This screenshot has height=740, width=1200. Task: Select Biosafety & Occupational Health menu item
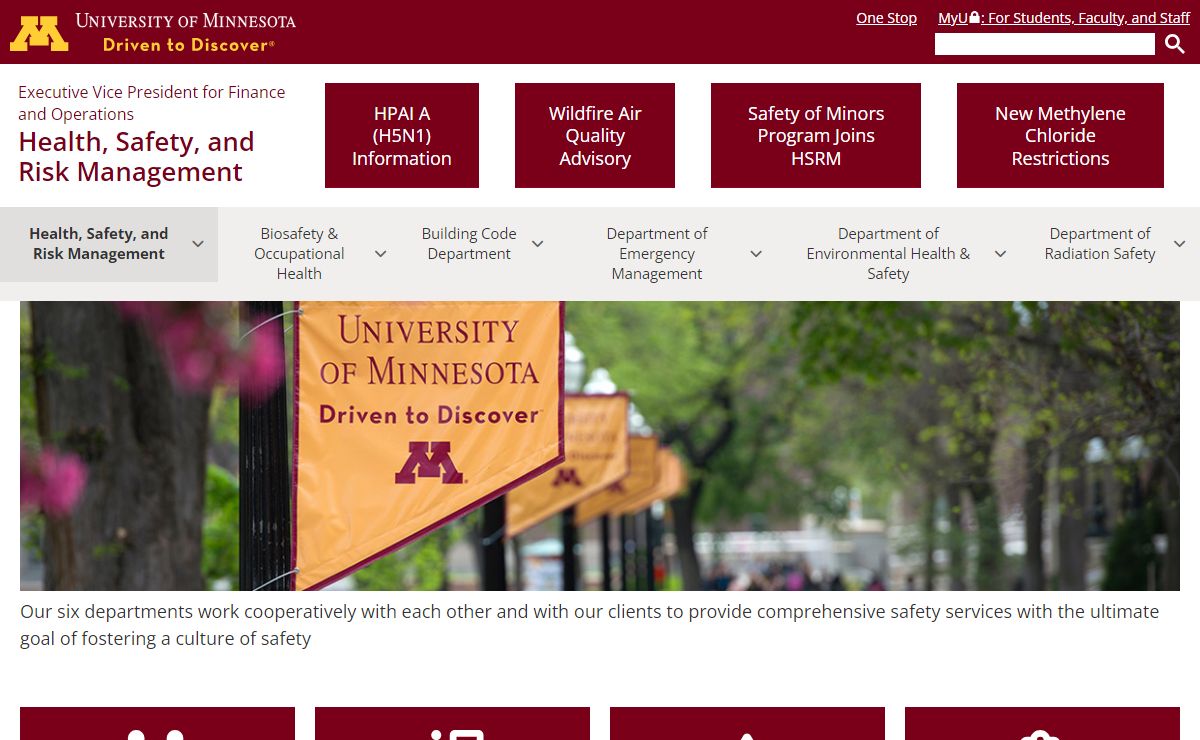[299, 254]
